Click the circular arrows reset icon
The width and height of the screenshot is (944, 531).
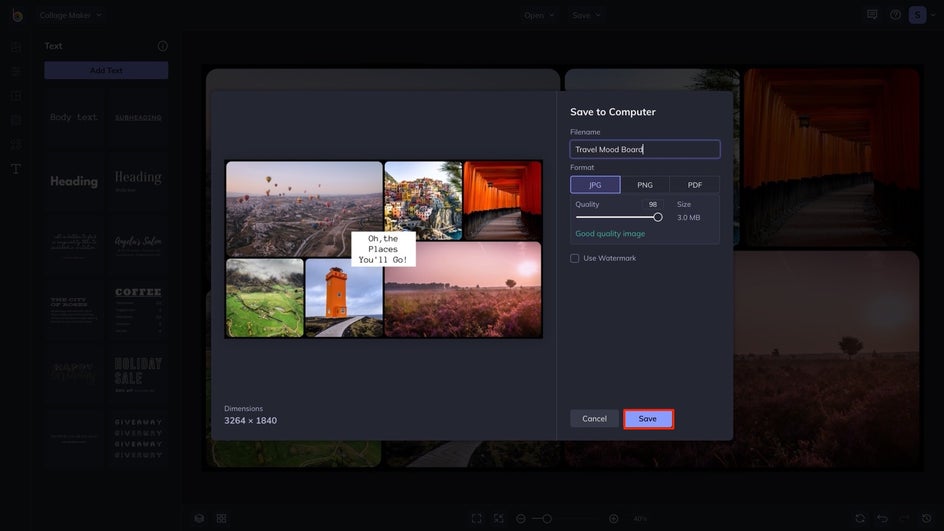click(x=860, y=518)
